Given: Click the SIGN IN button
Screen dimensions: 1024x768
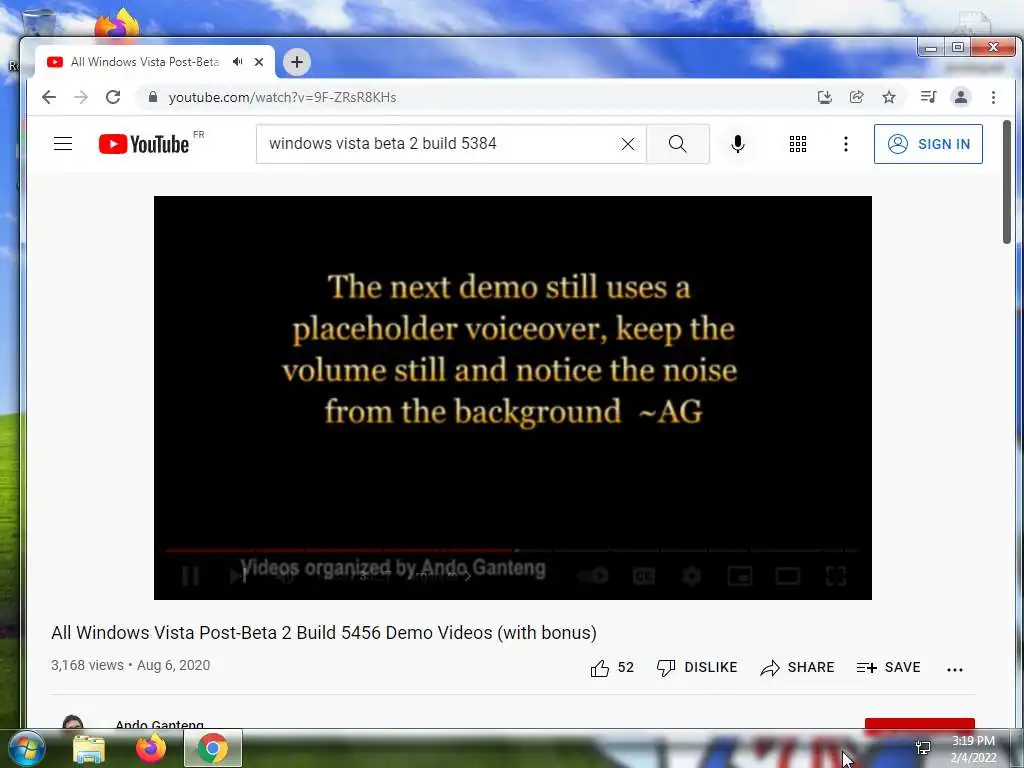Looking at the screenshot, I should click(x=928, y=144).
